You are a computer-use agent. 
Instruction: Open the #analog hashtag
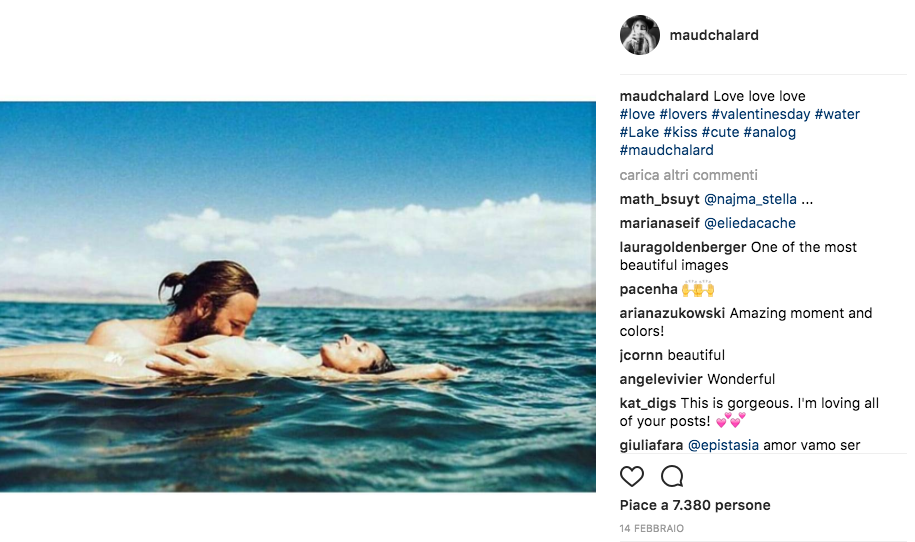[769, 132]
